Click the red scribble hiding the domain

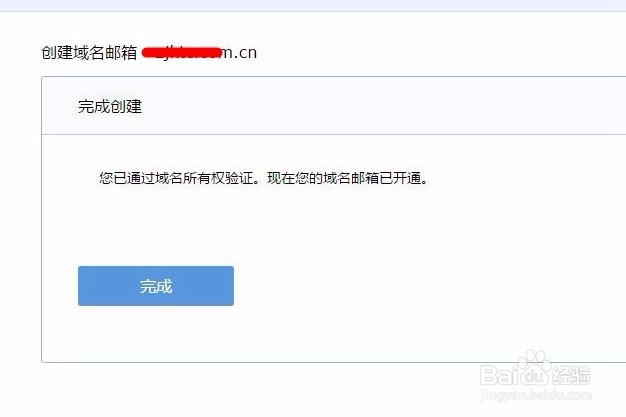click(x=182, y=52)
